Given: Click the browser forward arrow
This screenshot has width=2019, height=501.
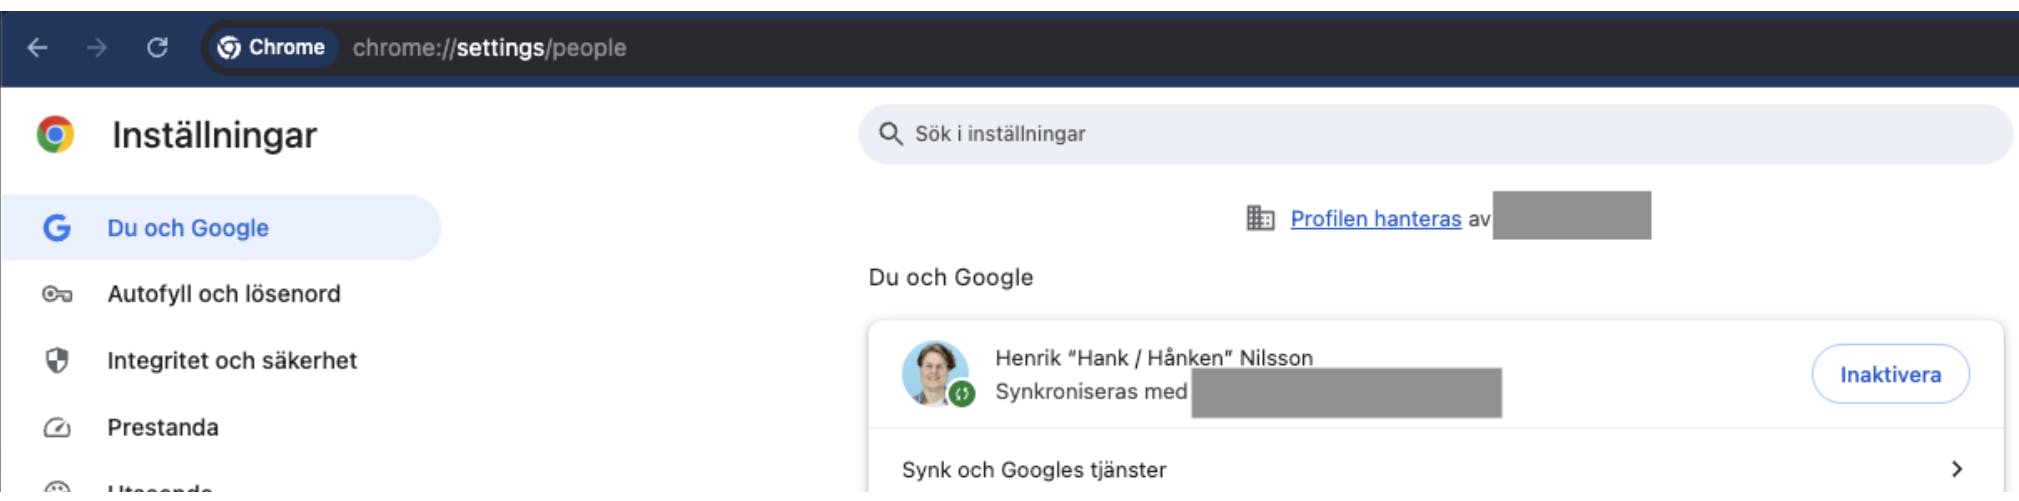Looking at the screenshot, I should coord(97,47).
